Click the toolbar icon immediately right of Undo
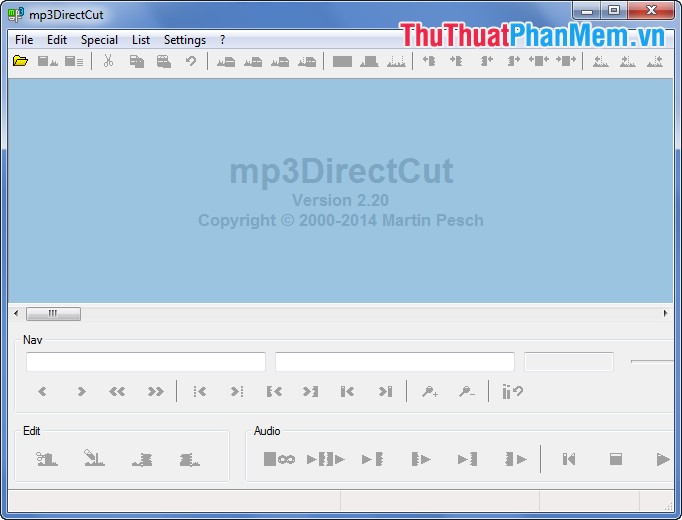 point(226,62)
